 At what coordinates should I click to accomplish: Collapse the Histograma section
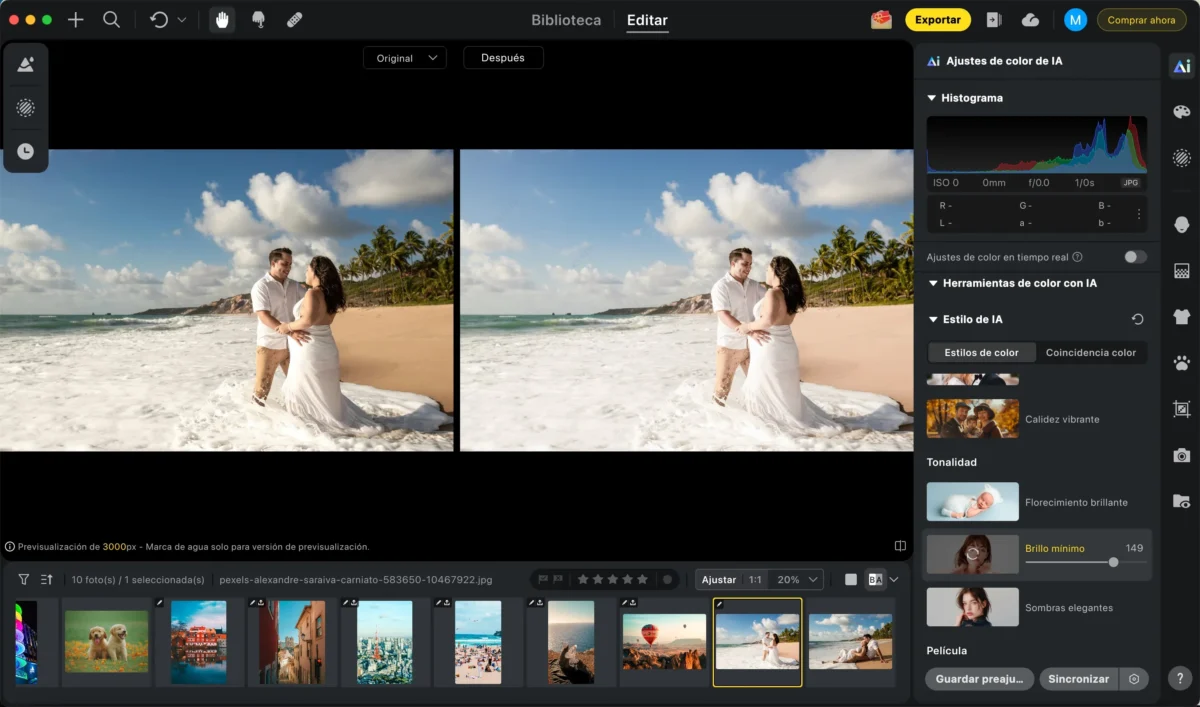point(932,98)
